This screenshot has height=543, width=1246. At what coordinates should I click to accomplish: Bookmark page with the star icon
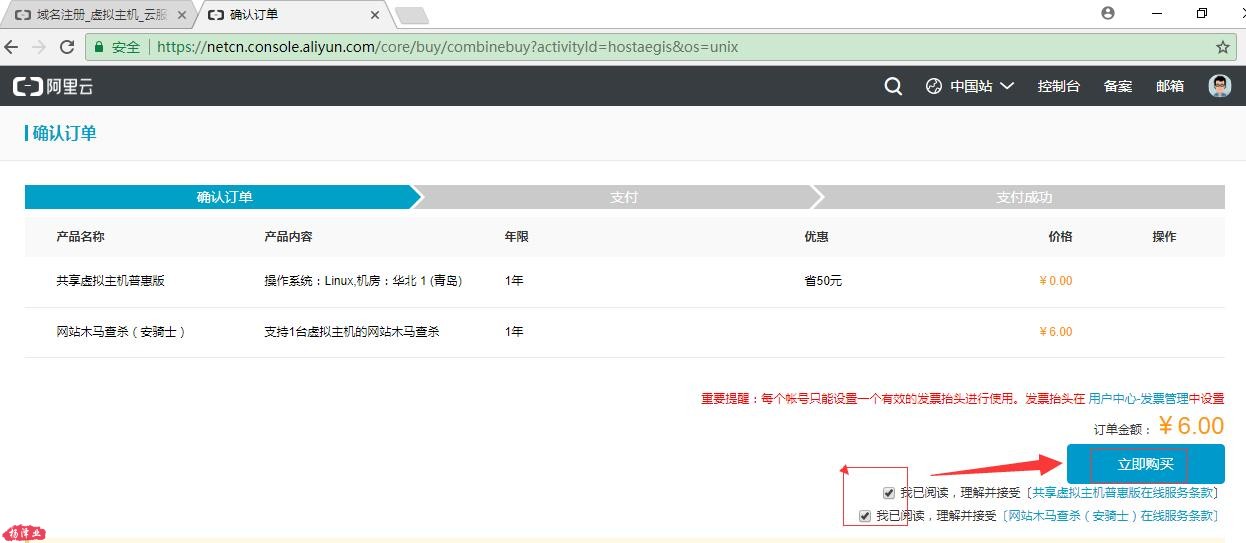(1222, 47)
